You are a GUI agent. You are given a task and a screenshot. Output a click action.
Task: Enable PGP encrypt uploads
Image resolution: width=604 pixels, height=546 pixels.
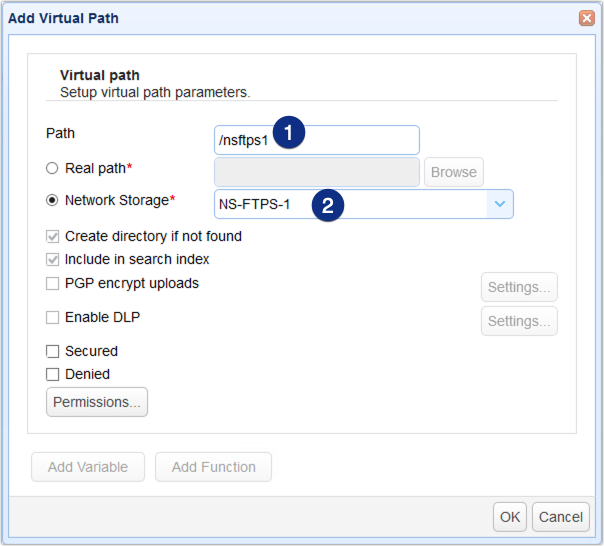[53, 283]
